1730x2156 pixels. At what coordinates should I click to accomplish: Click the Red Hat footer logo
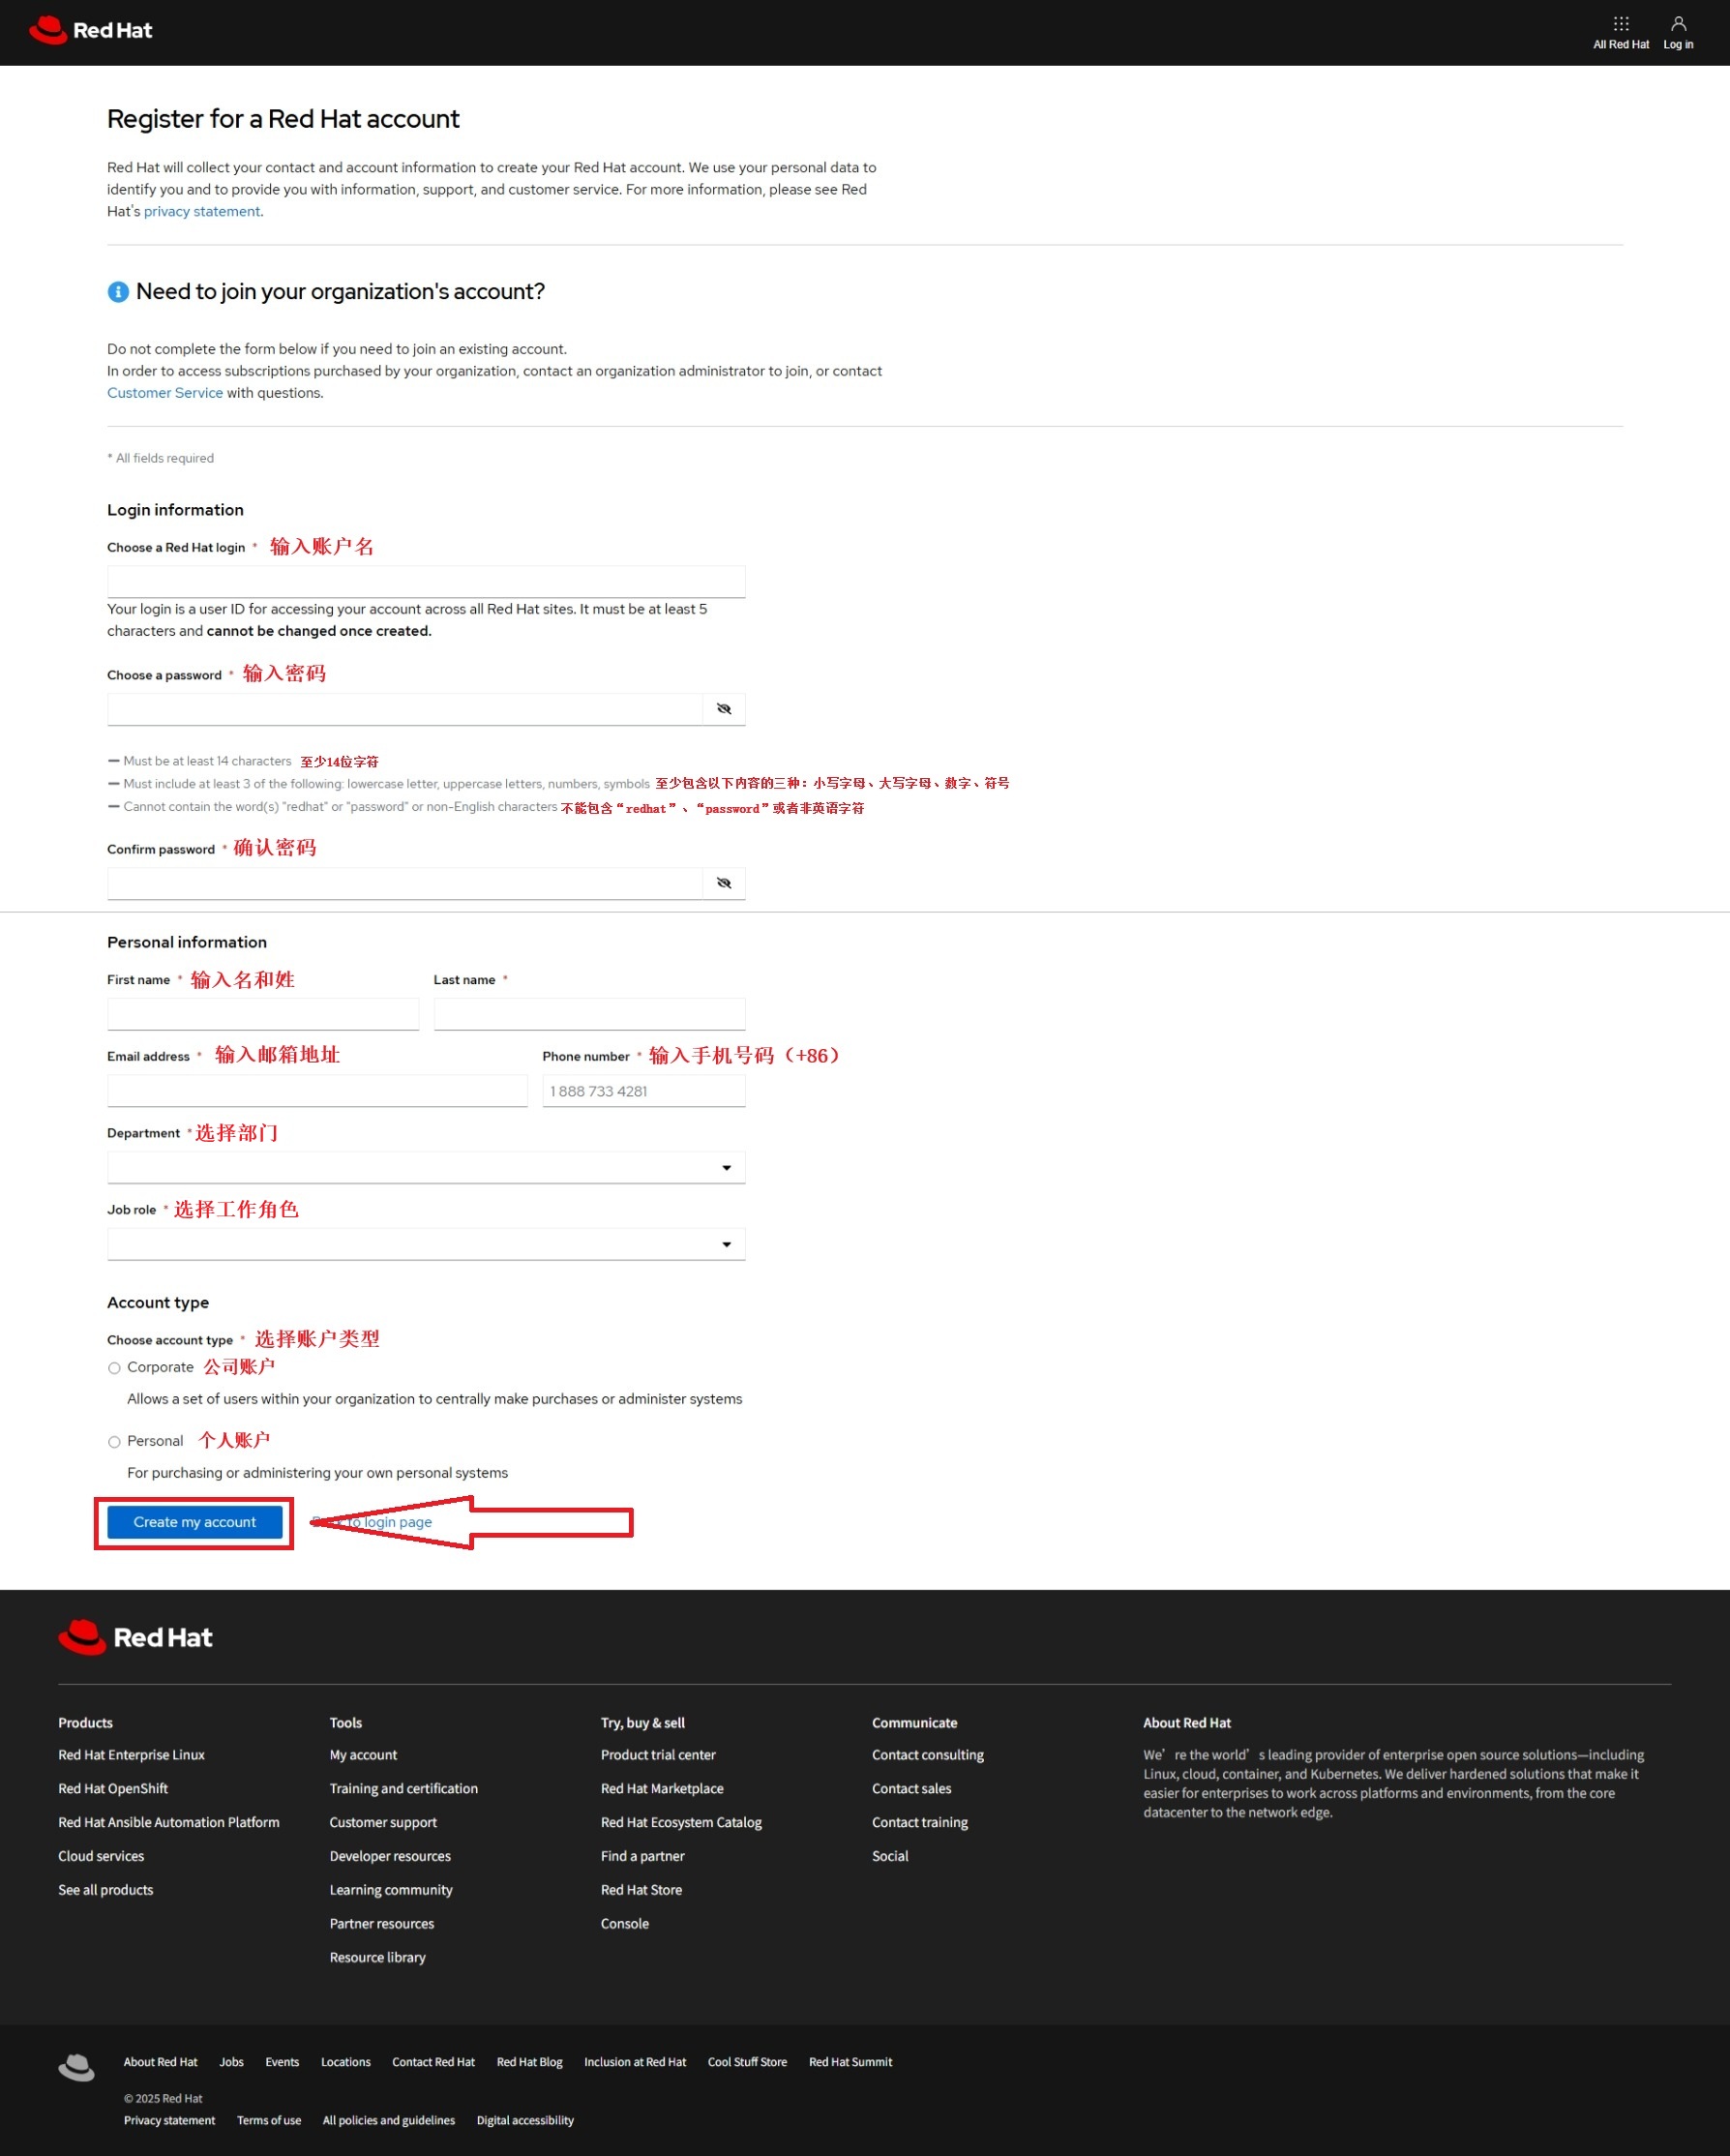click(135, 1637)
